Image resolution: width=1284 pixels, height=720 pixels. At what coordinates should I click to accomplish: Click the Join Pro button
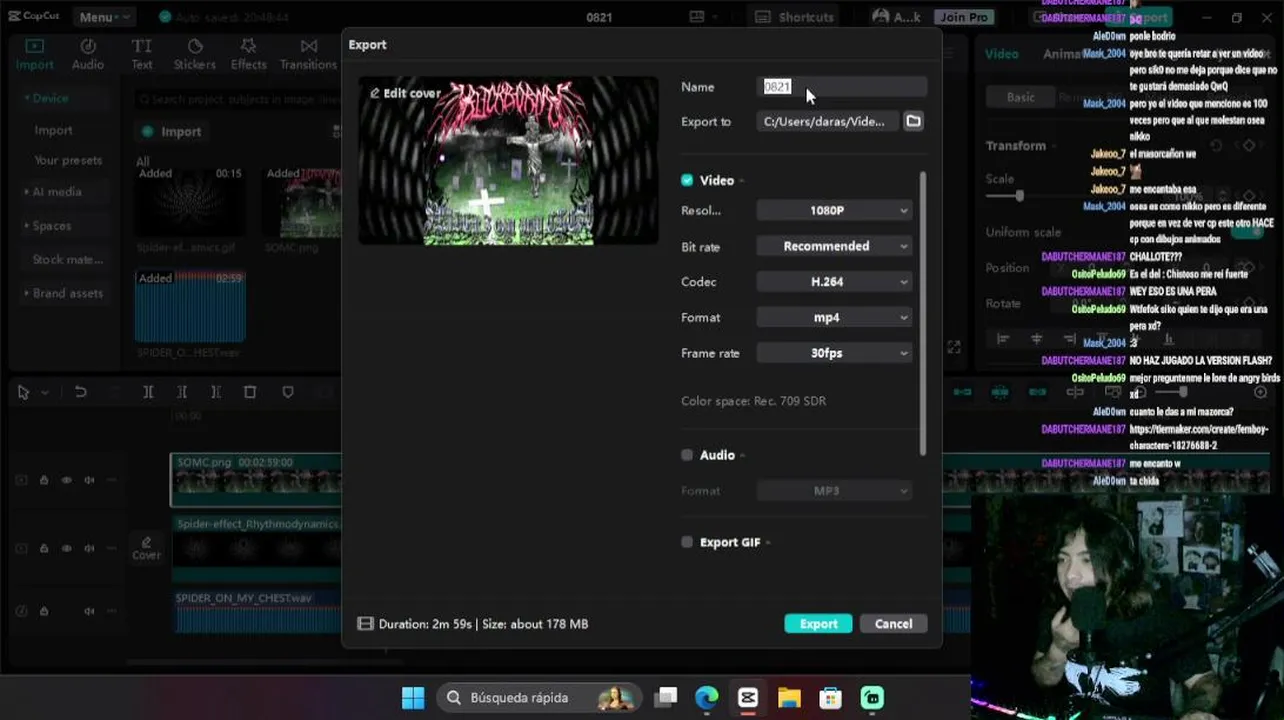[x=964, y=17]
